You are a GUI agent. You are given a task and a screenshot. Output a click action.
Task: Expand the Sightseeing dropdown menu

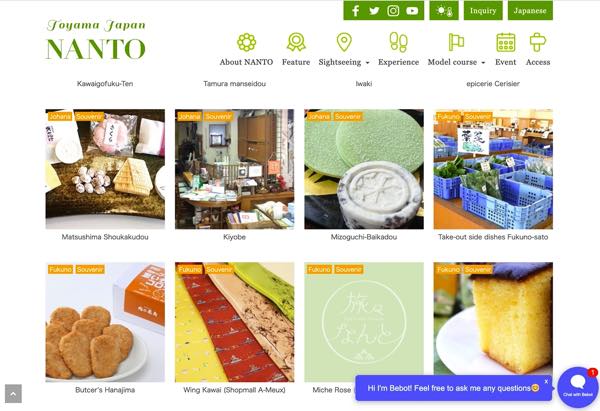tap(344, 62)
